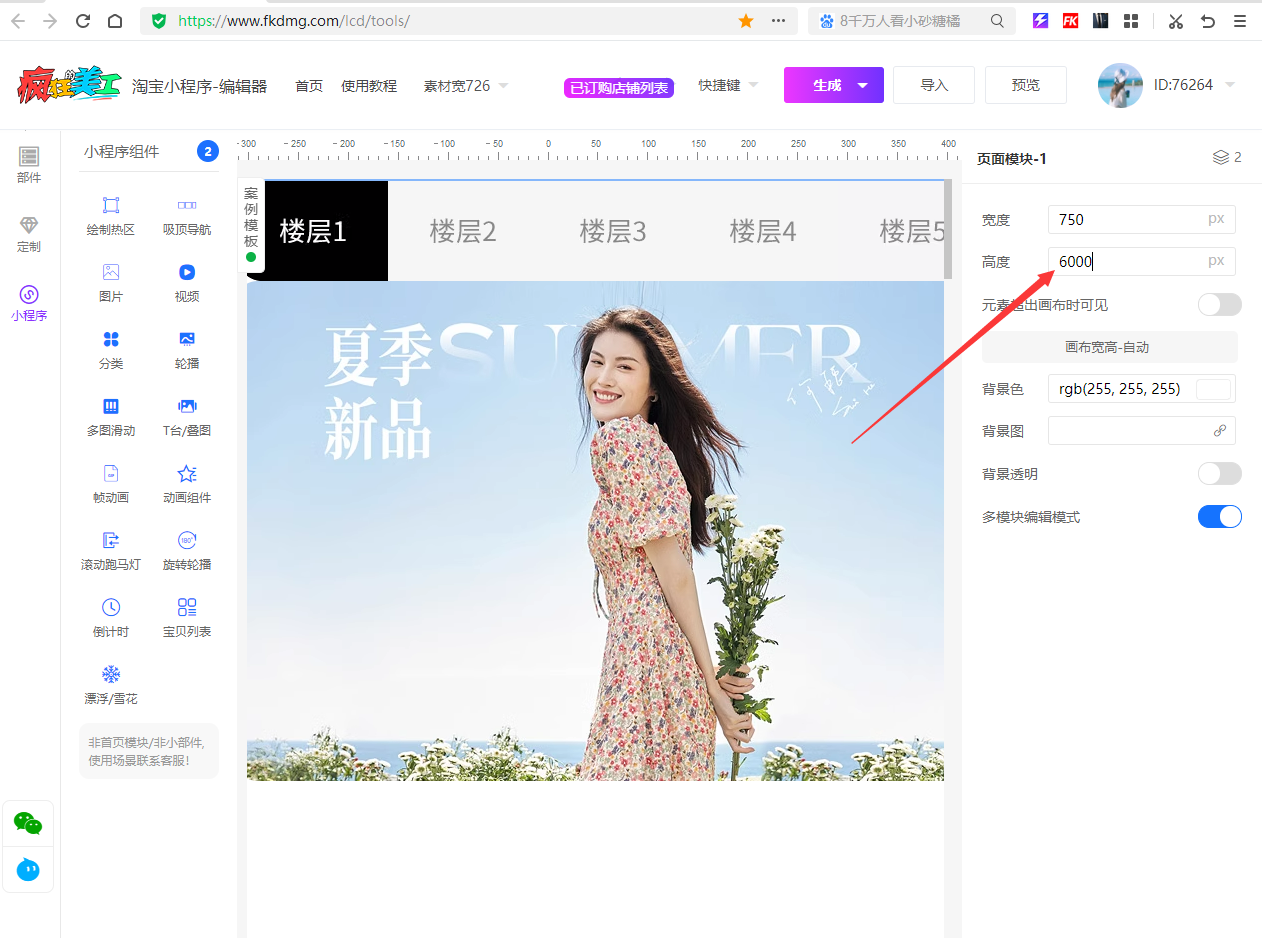Add the 漂浮/雪花 snowflake component

point(111,685)
